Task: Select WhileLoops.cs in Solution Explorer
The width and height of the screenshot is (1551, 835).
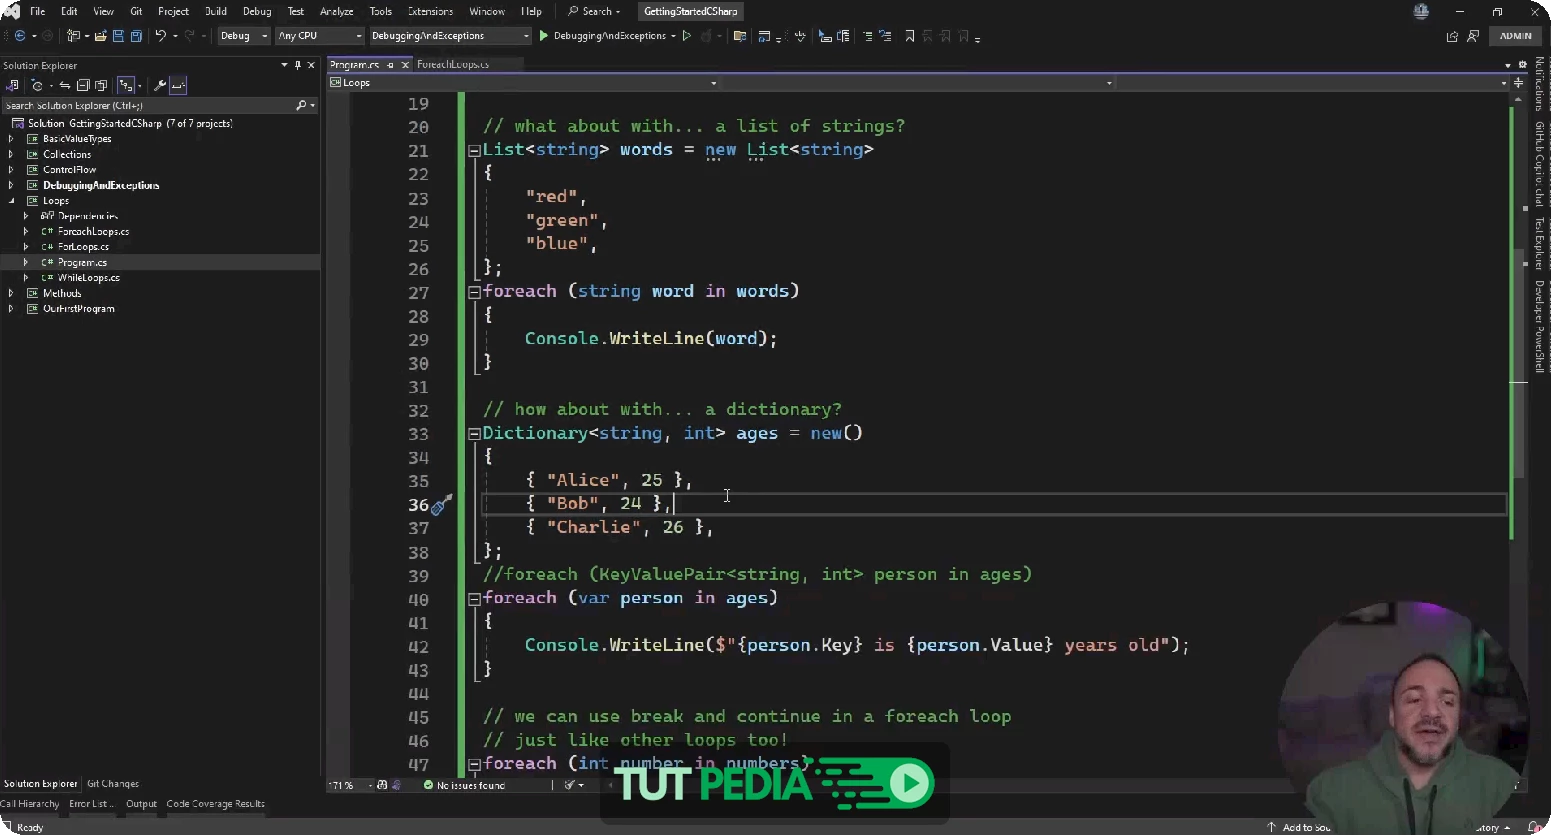Action: tap(88, 278)
